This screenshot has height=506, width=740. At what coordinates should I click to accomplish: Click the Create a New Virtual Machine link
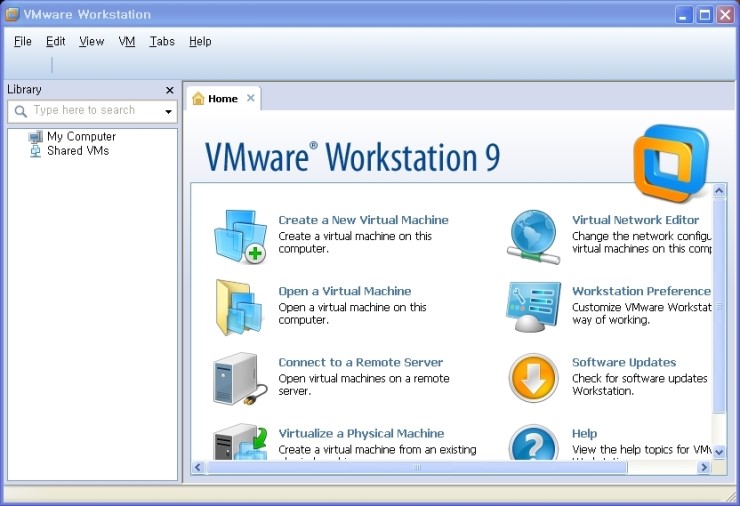pos(363,220)
